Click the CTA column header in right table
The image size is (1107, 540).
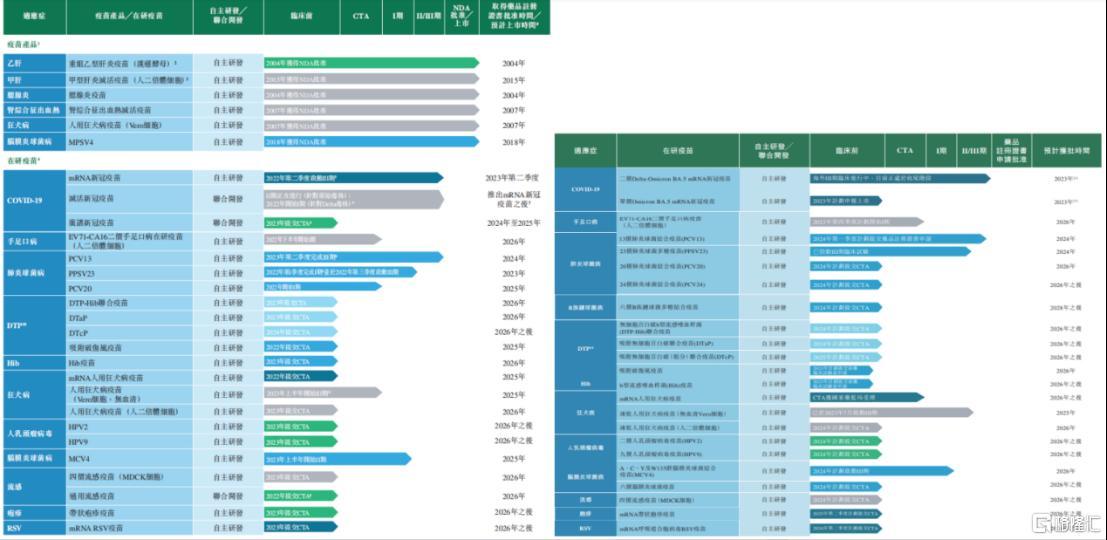904,150
